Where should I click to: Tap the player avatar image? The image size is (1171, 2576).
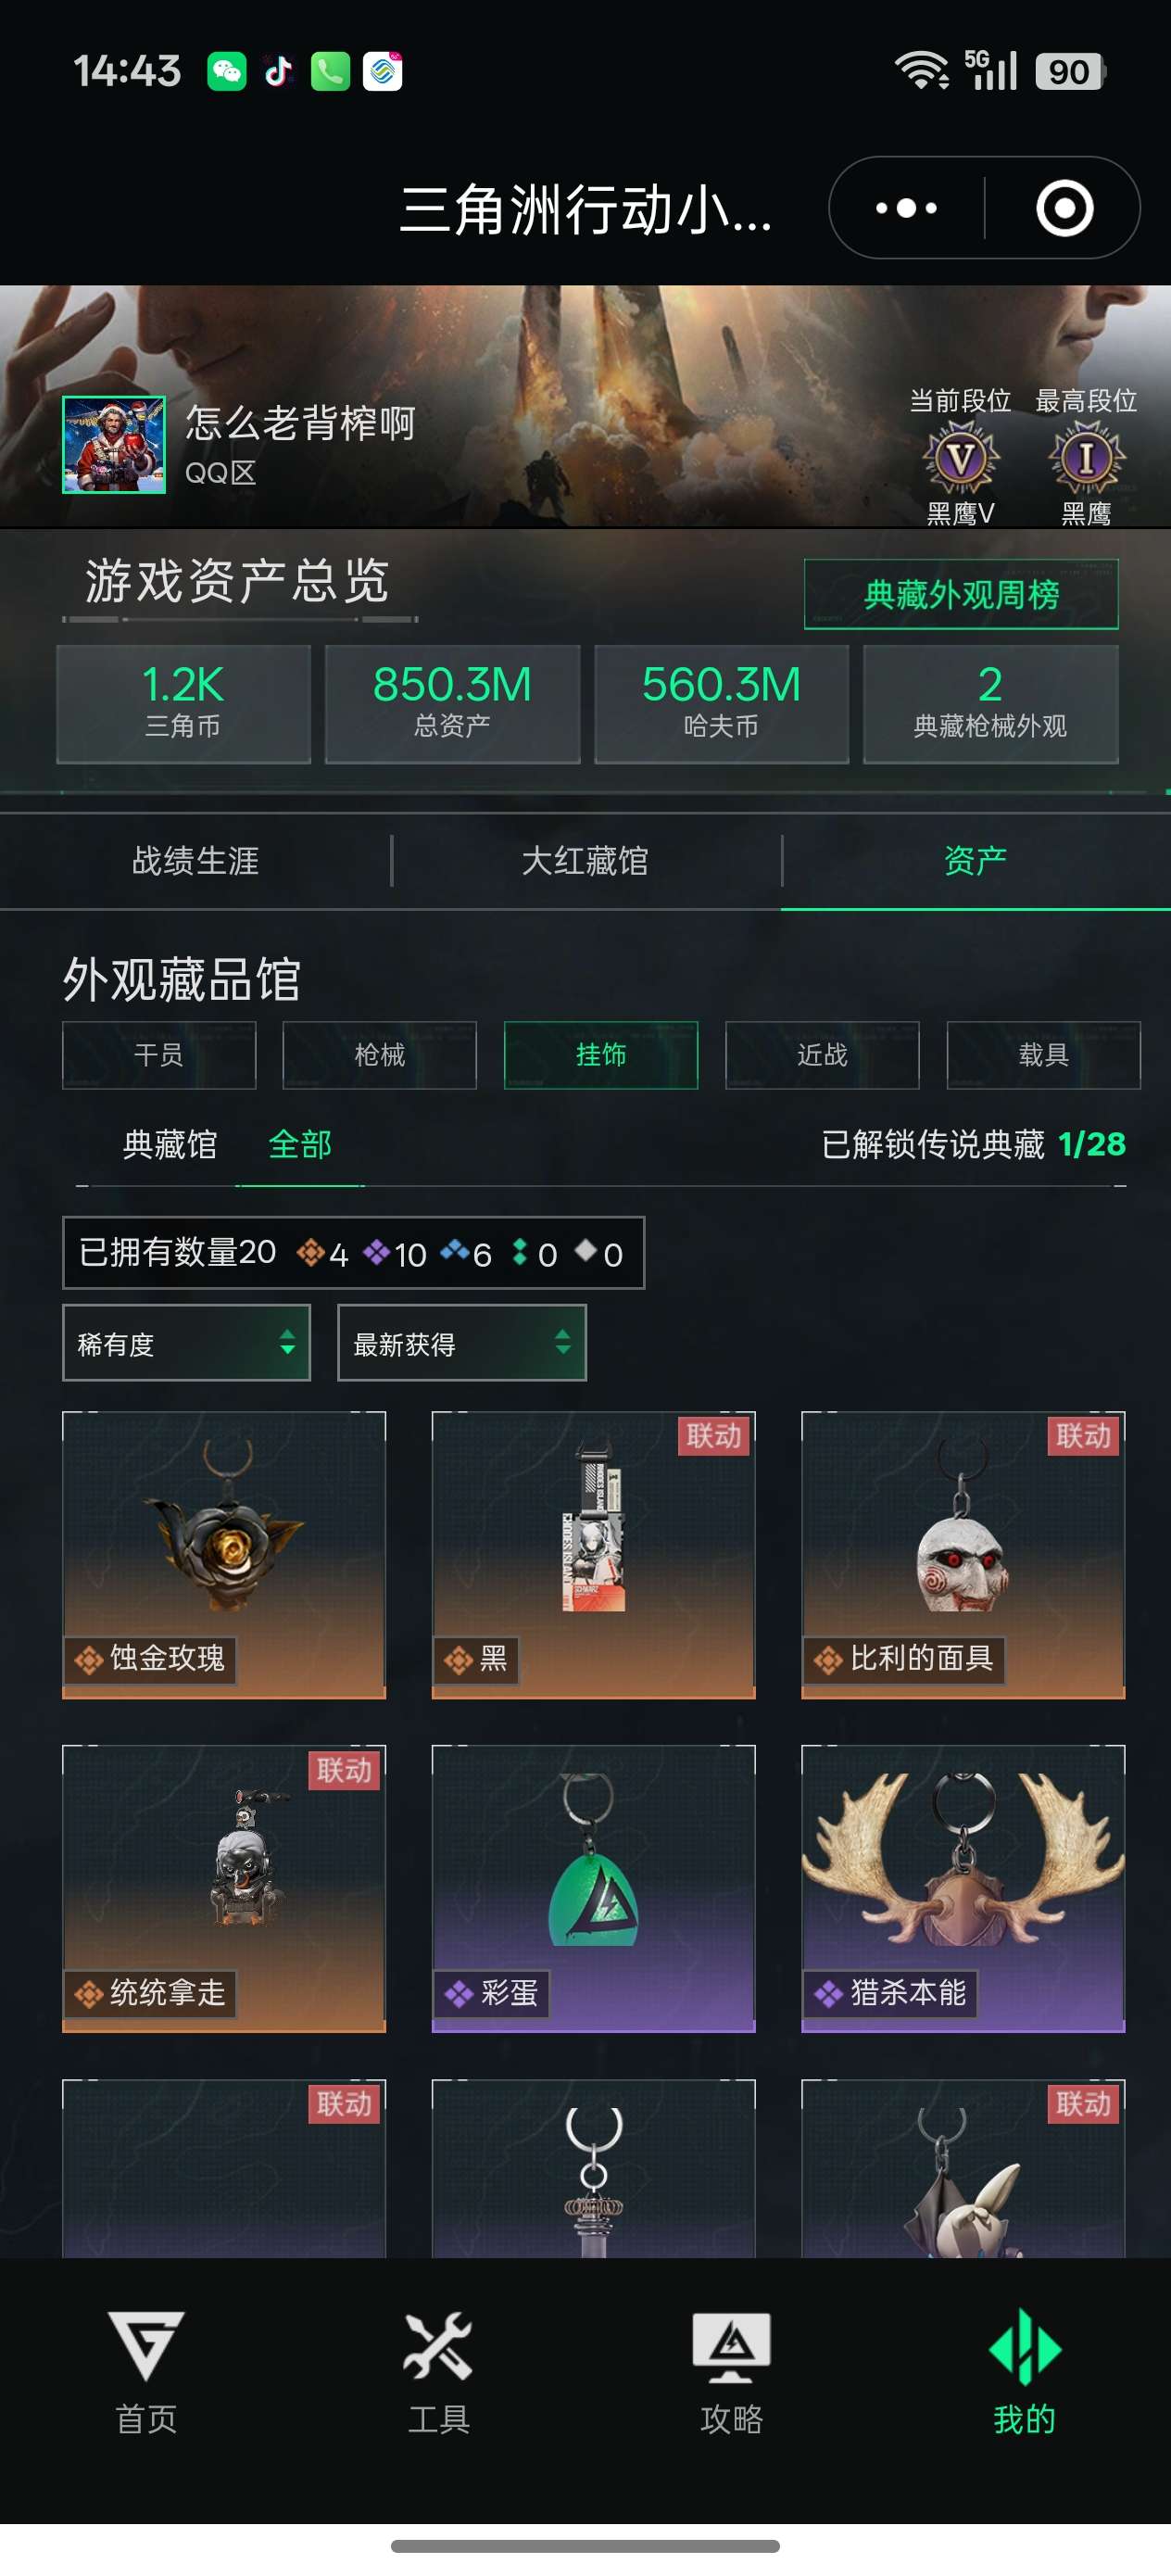(114, 444)
